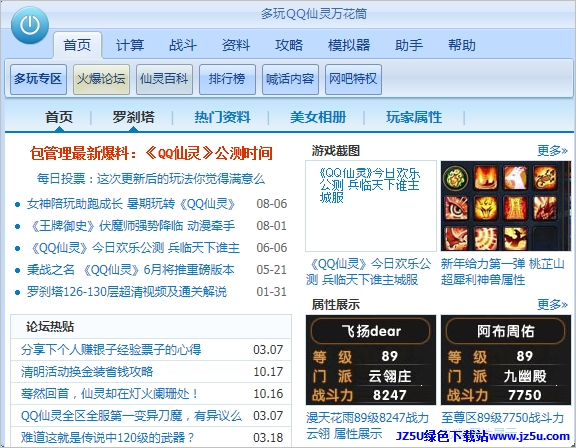Click date 10.17 in forum list
The height and width of the screenshot is (448, 576).
268,372
